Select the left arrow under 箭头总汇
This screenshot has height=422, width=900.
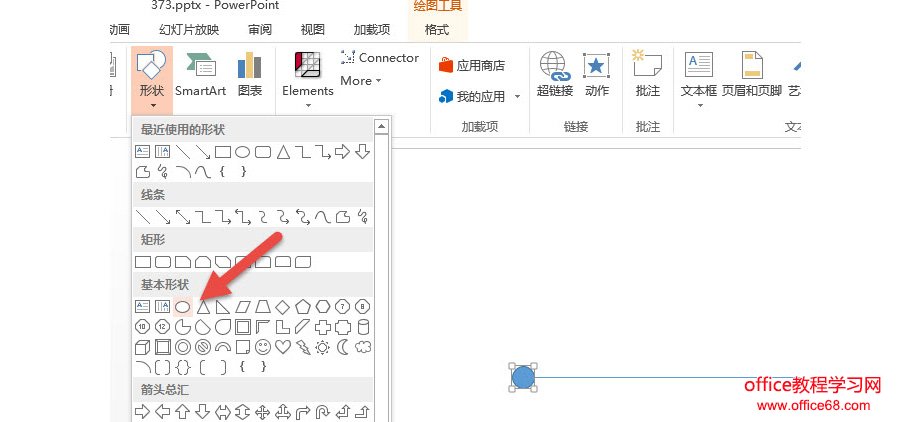tap(162, 411)
